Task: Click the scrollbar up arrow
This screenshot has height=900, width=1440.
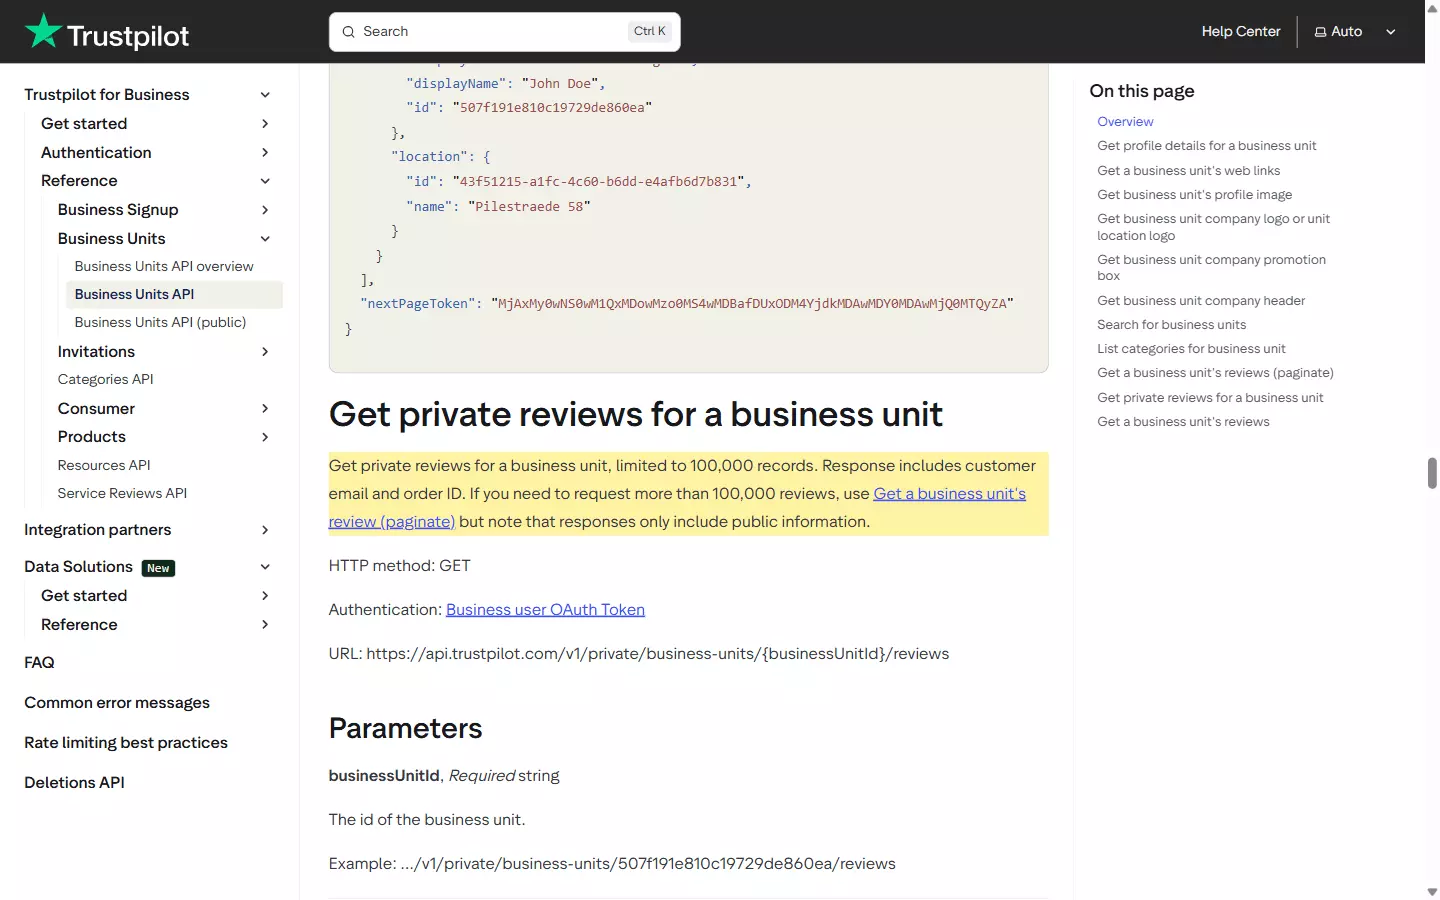Action: [1432, 8]
